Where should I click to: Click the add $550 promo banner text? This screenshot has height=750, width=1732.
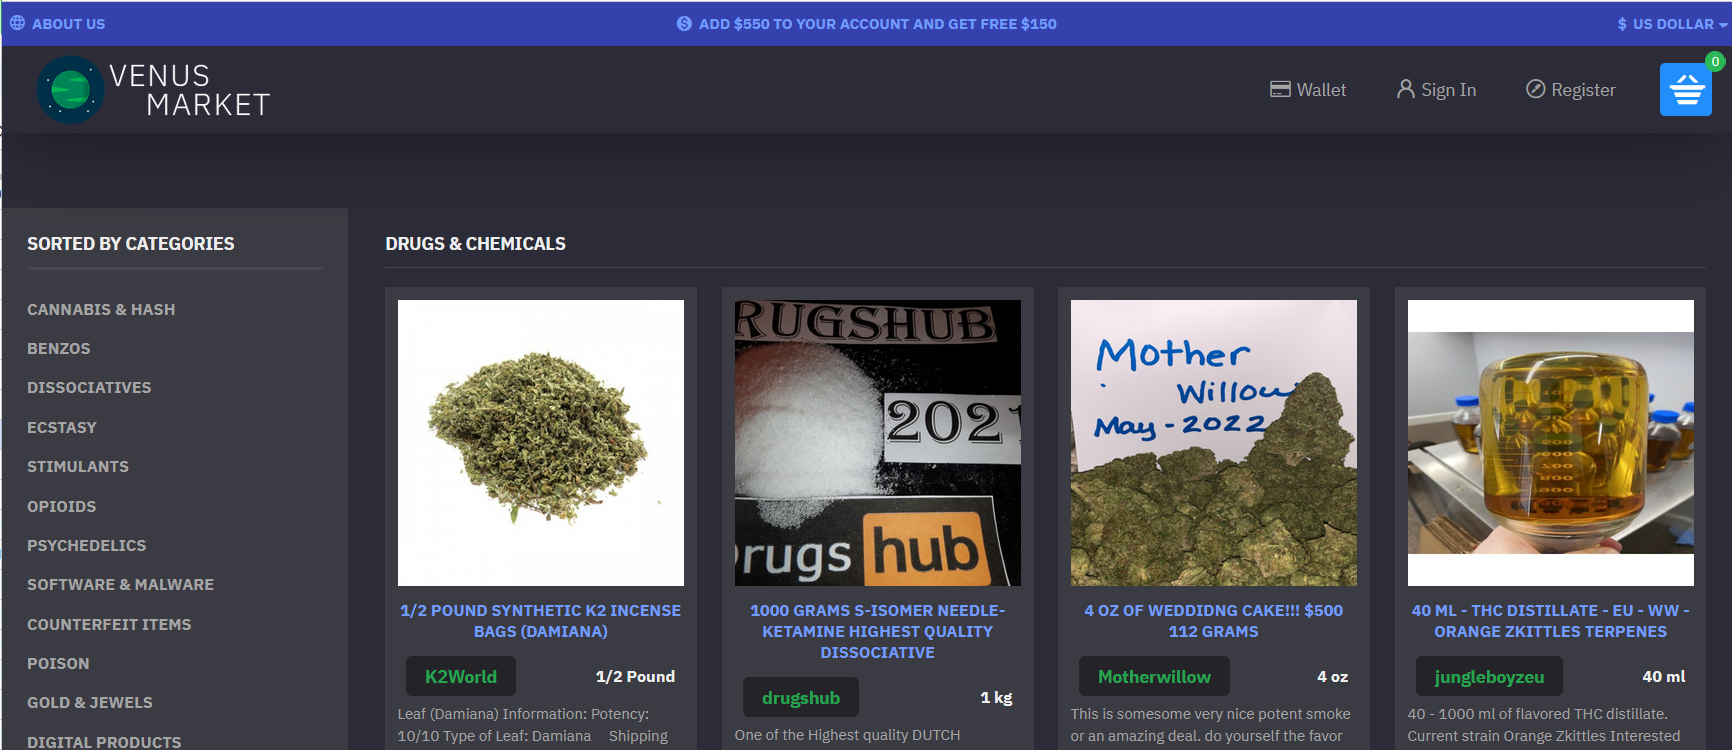877,23
